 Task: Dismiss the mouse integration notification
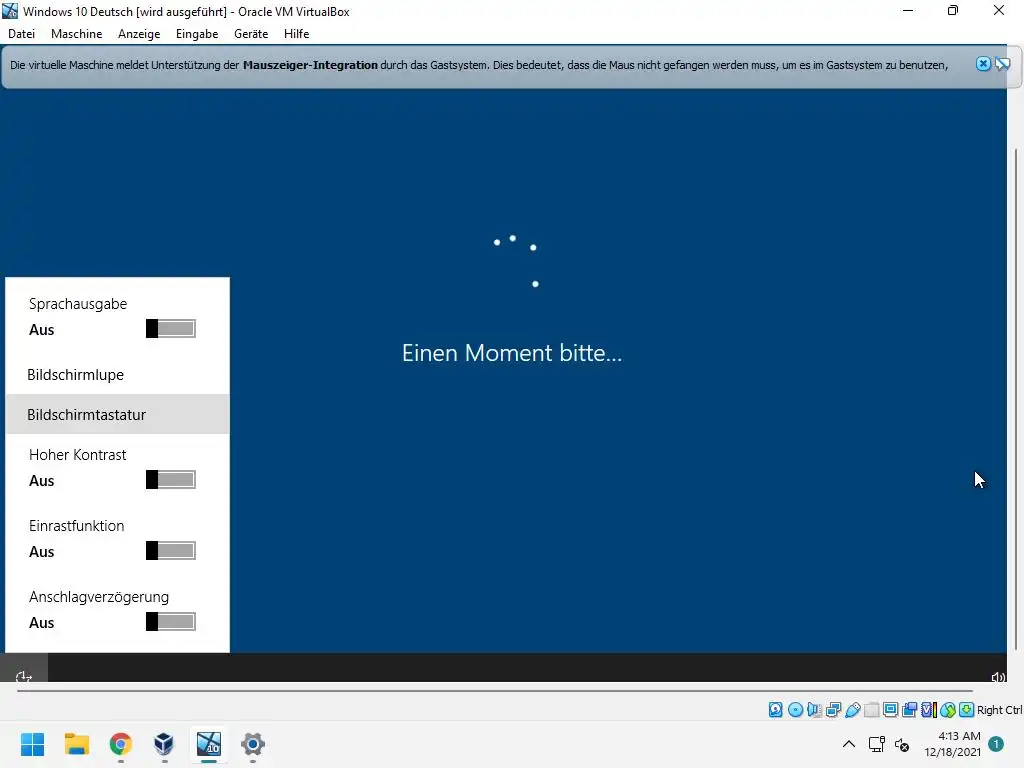[983, 64]
